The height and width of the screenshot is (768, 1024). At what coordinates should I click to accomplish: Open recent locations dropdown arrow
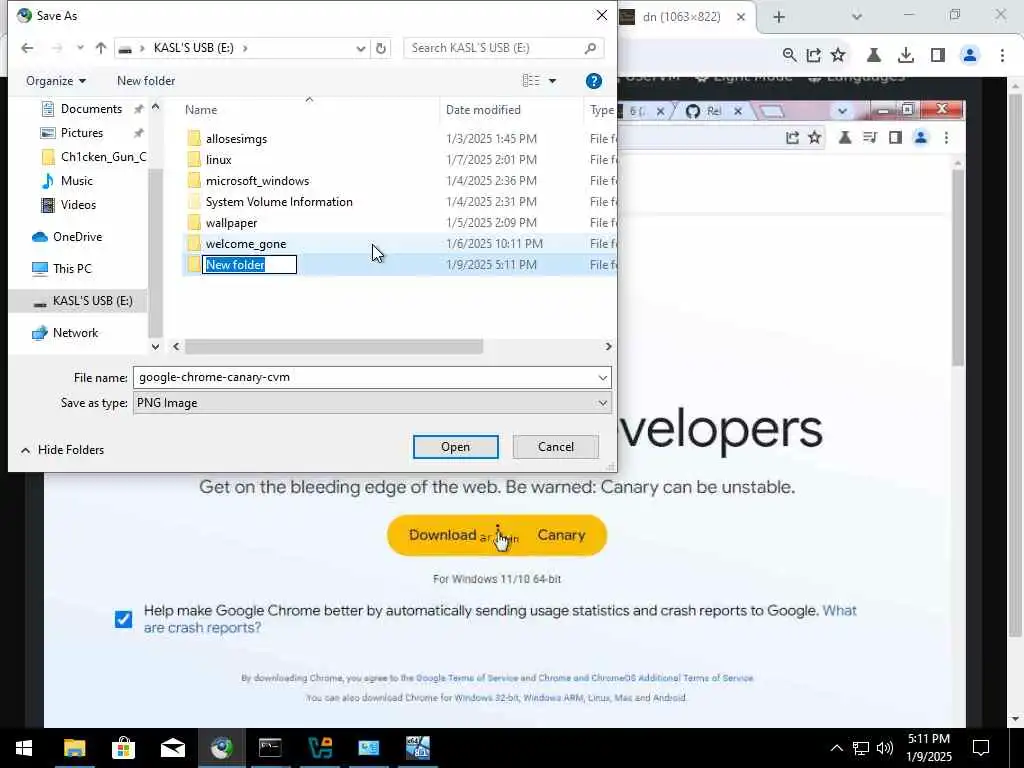tap(80, 48)
